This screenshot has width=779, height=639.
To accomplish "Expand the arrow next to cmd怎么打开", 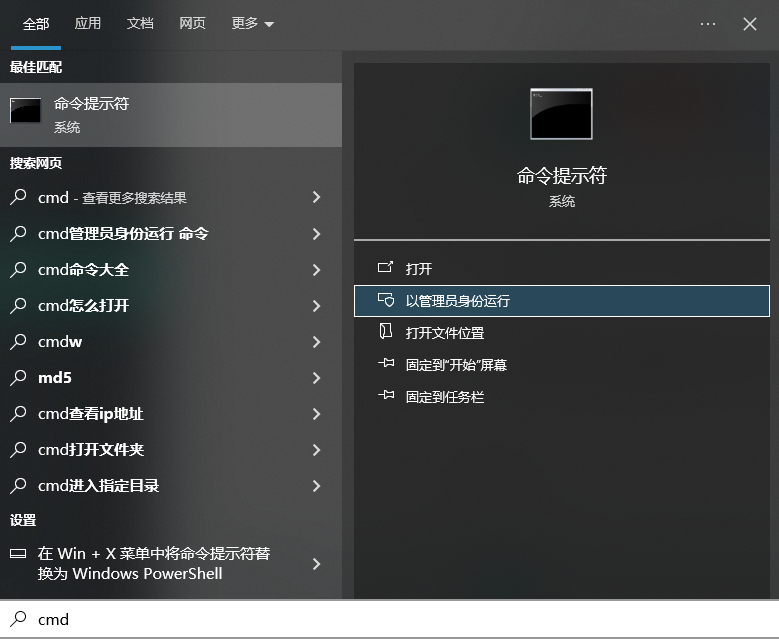I will pos(316,306).
